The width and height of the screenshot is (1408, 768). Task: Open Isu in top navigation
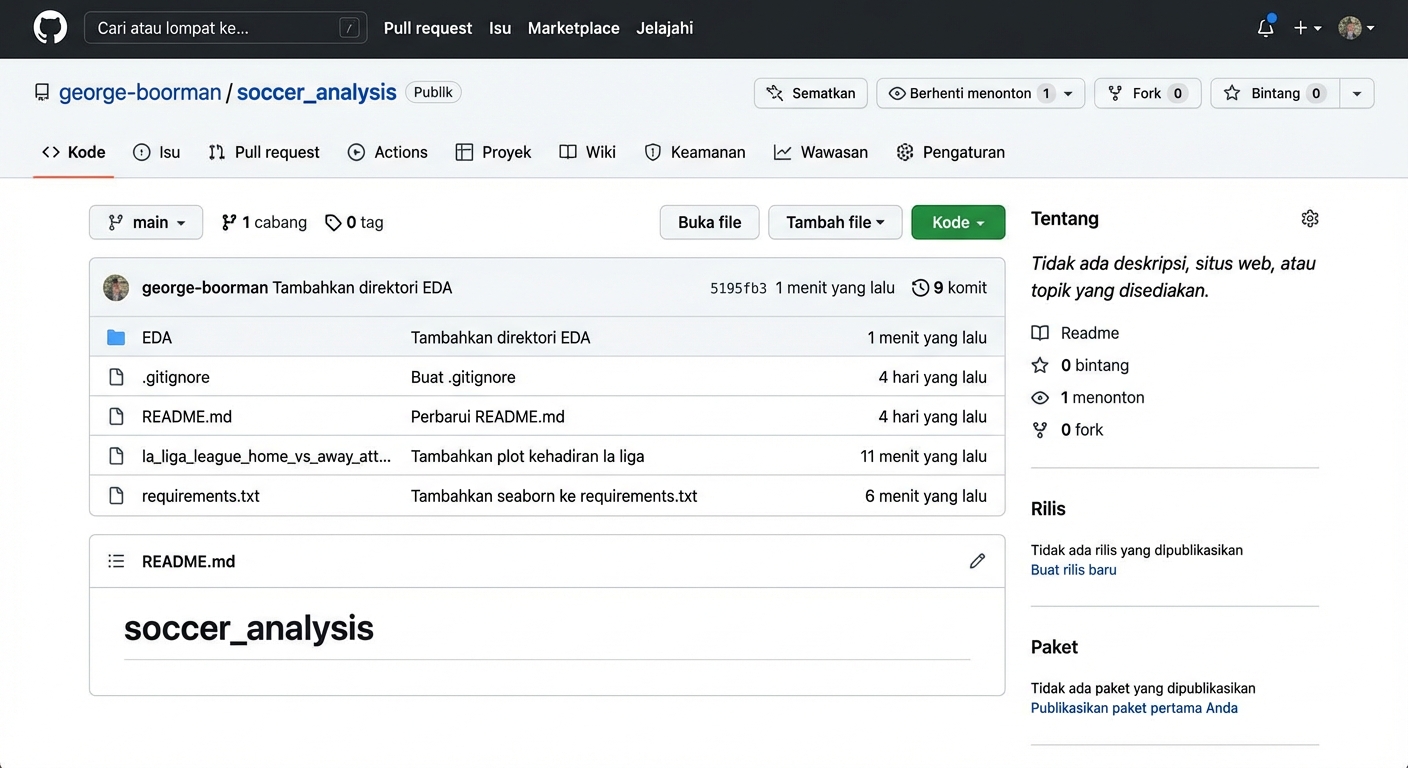pos(500,28)
